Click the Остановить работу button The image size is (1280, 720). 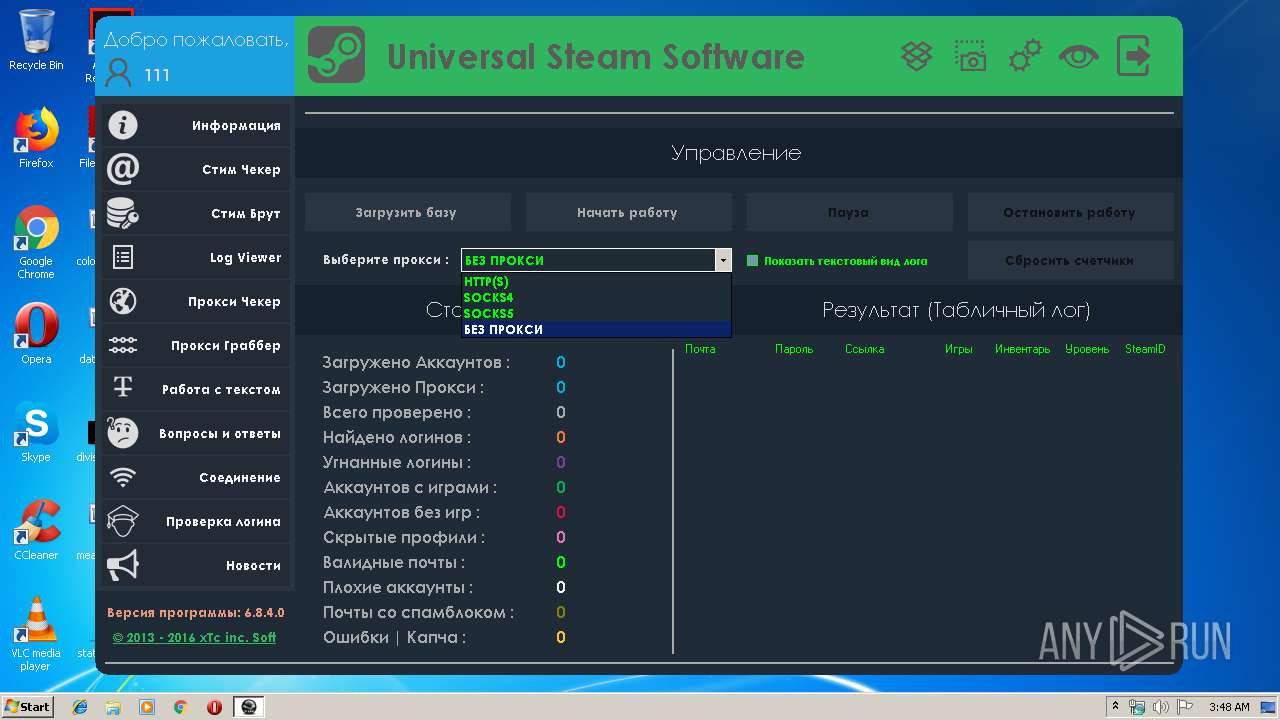pos(1070,212)
